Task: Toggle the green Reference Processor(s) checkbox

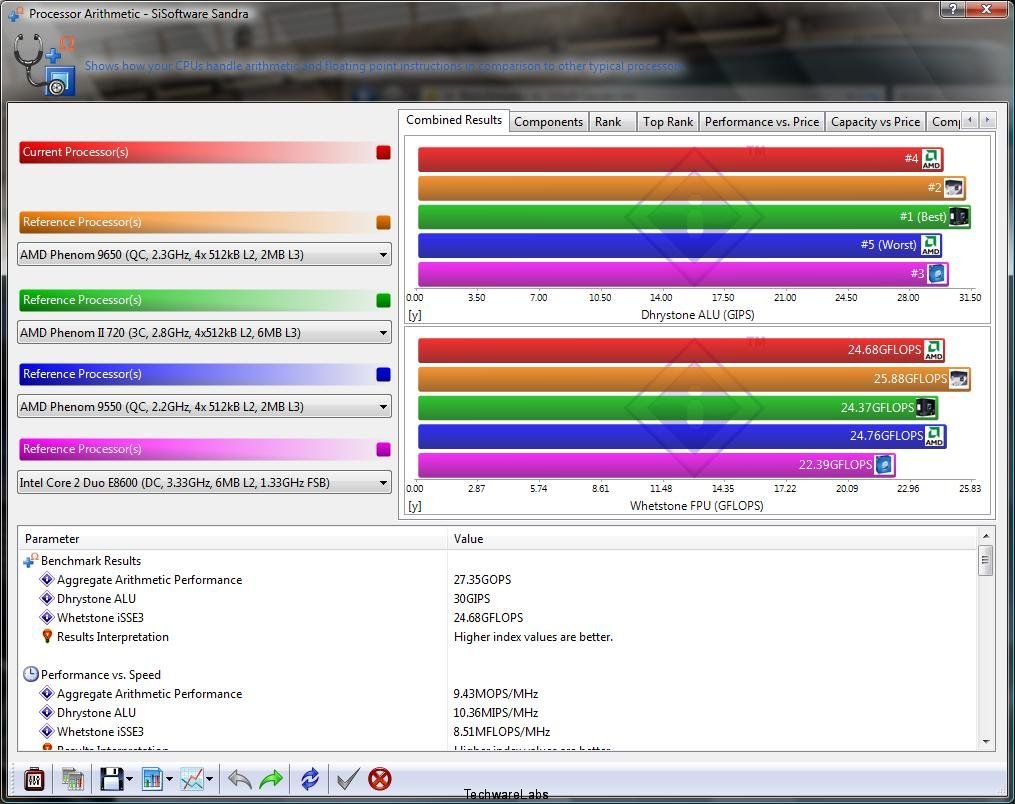Action: [x=383, y=300]
